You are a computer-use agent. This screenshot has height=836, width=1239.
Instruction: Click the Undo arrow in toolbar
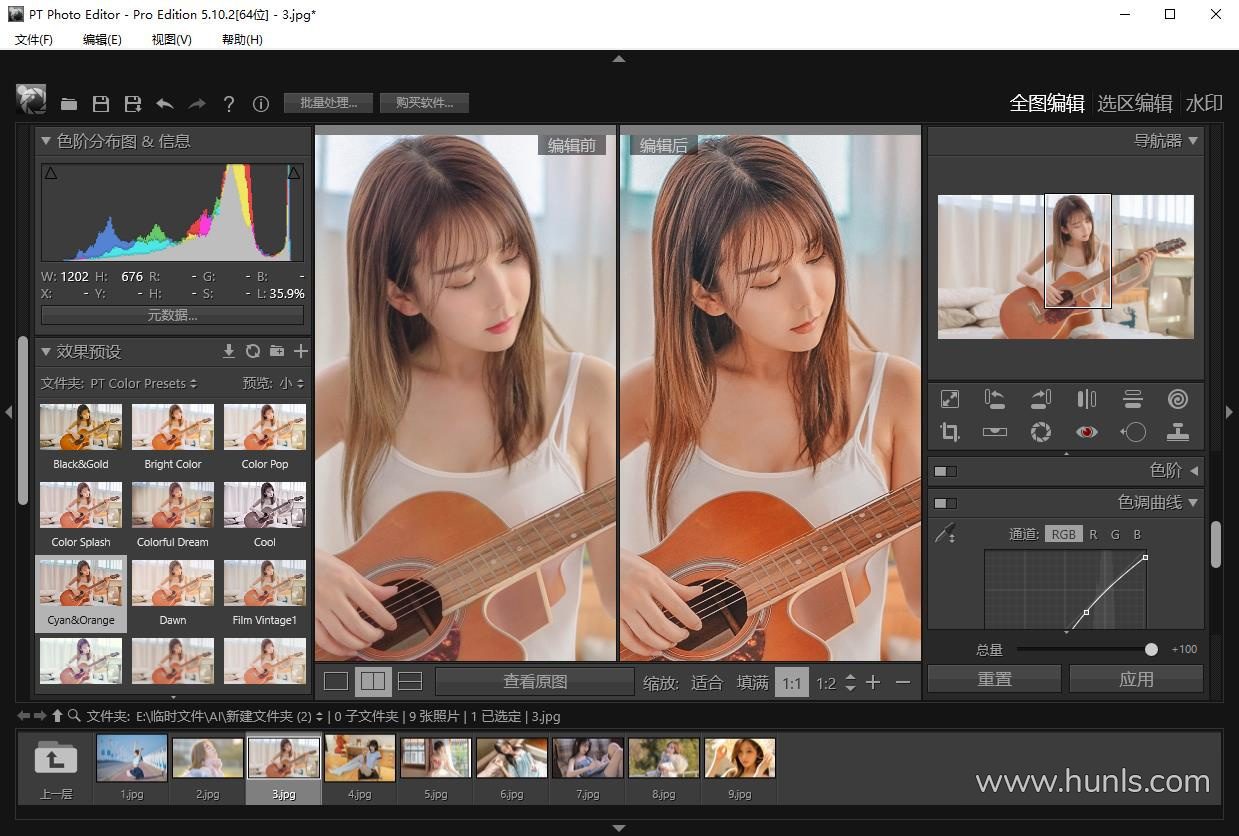[165, 103]
